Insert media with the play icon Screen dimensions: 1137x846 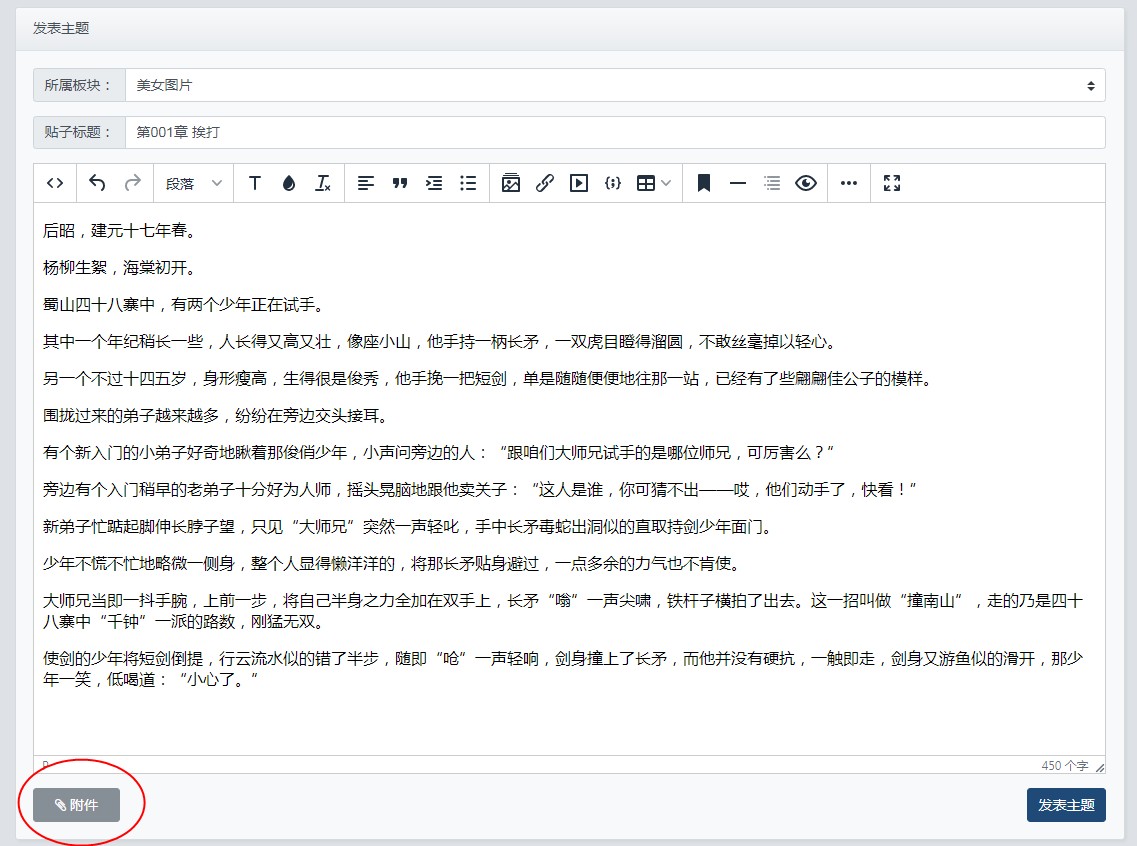[x=579, y=183]
